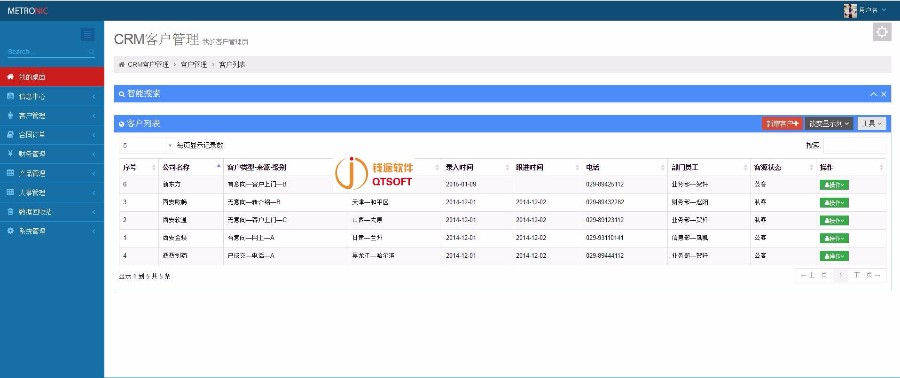Open 操作 dropdown for row number 4
The width and height of the screenshot is (900, 378).
click(x=834, y=256)
